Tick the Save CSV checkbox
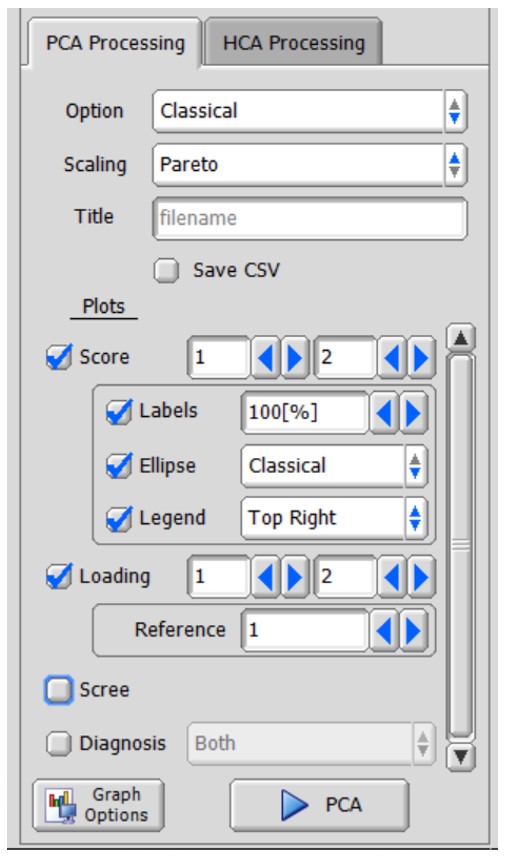This screenshot has height=858, width=505. pyautogui.click(x=166, y=270)
